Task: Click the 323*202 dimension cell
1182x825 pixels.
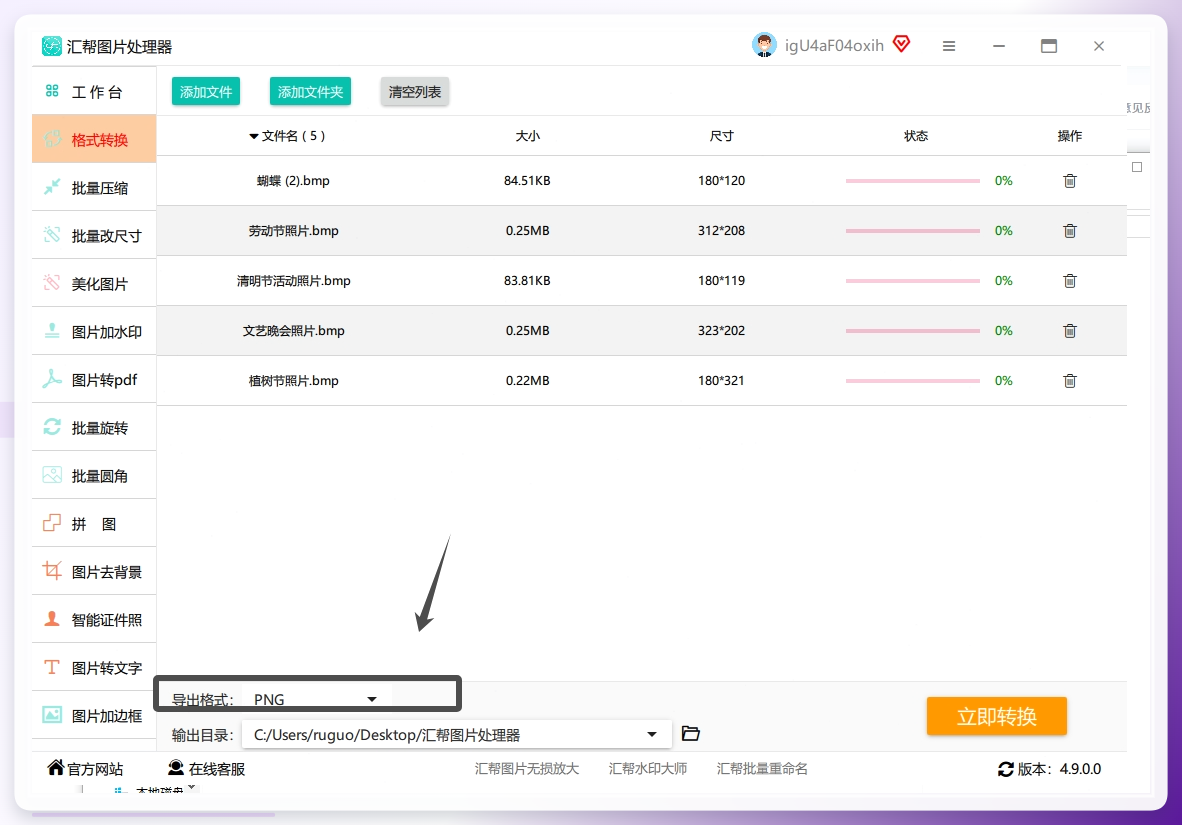Action: (x=721, y=330)
